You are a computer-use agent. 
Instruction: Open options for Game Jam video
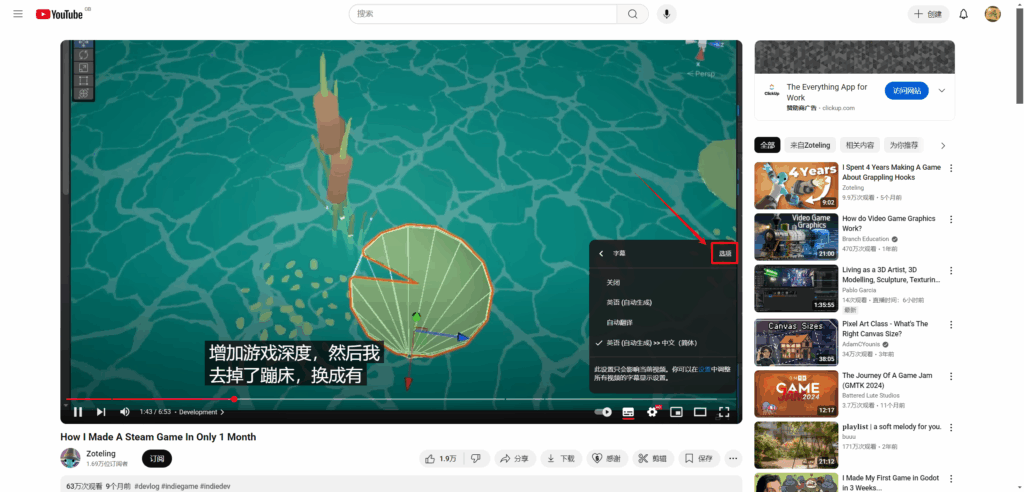pos(951,376)
